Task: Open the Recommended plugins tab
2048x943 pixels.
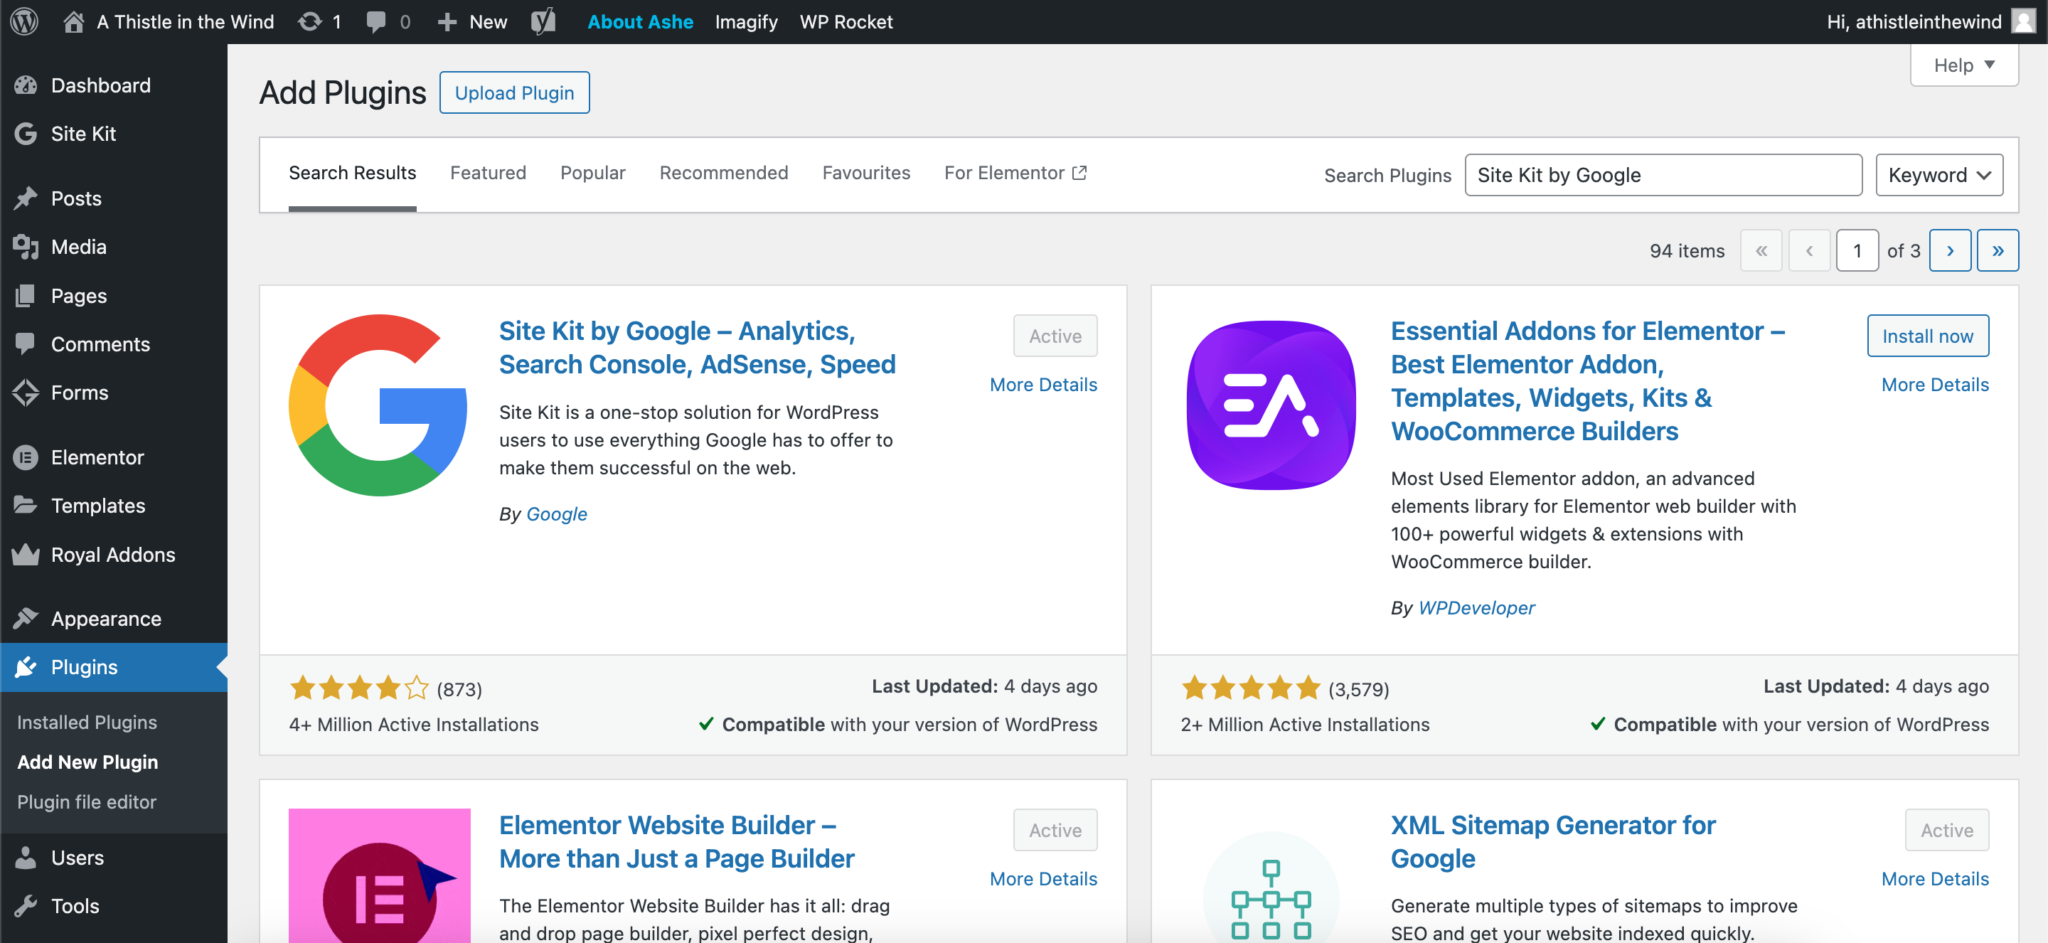Action: pyautogui.click(x=723, y=172)
